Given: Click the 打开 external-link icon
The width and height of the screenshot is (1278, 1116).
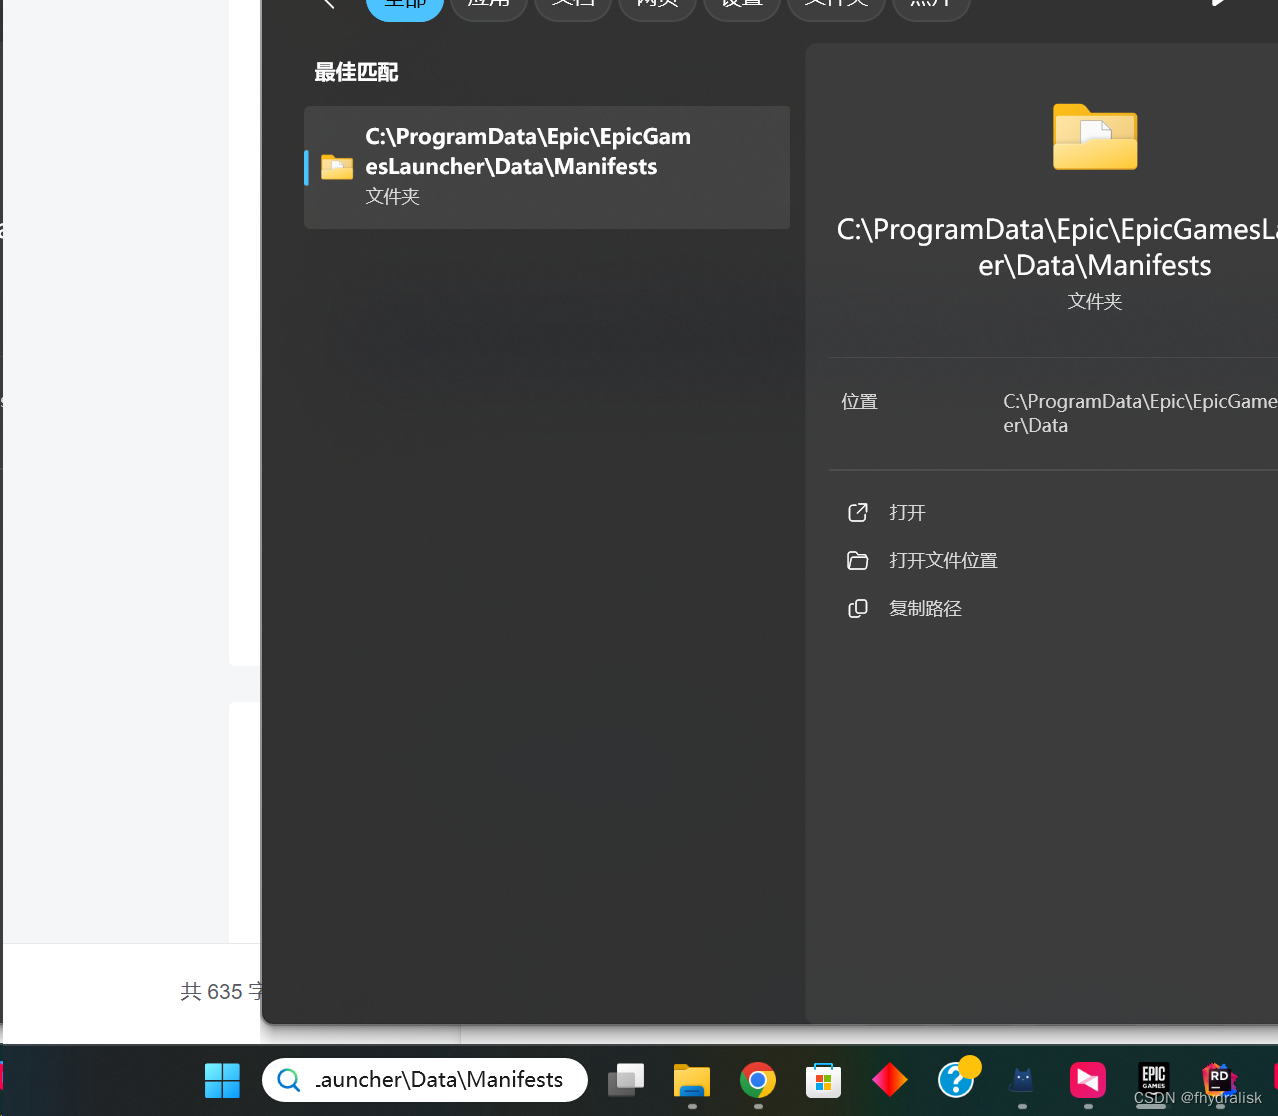Looking at the screenshot, I should pos(858,513).
